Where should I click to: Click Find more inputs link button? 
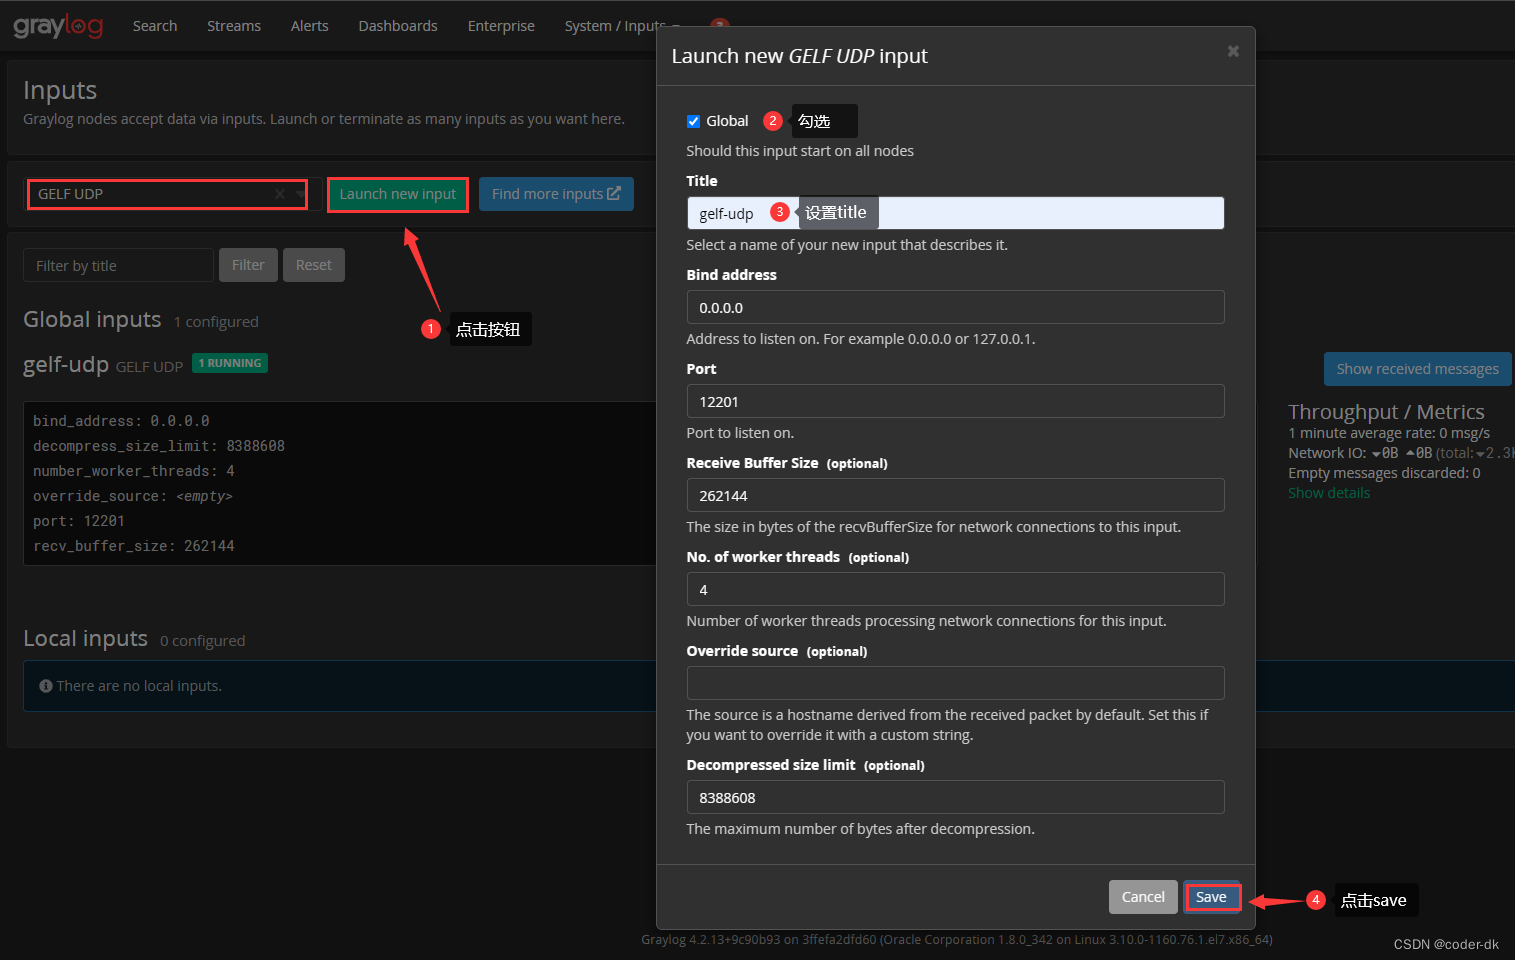[x=556, y=194]
